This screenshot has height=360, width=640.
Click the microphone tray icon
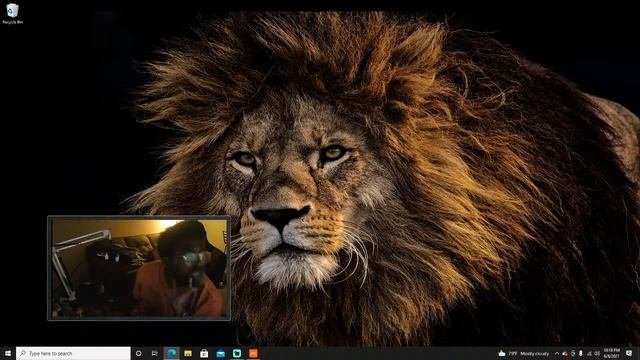click(x=581, y=353)
